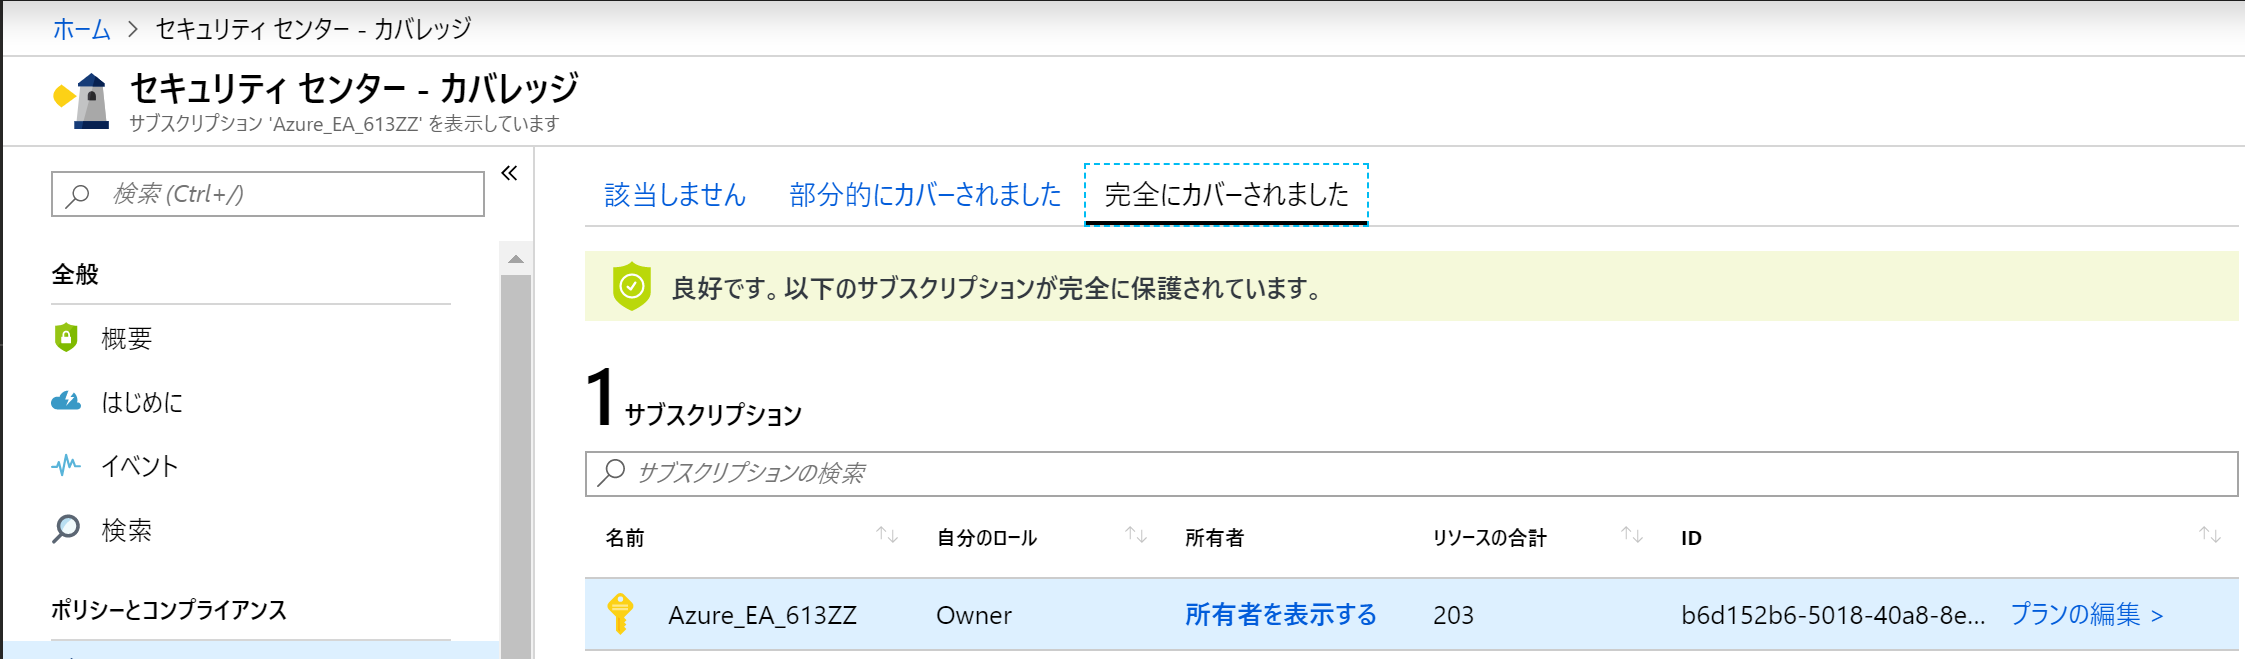
Task: Click the 所有者を表示する link
Action: point(1281,614)
